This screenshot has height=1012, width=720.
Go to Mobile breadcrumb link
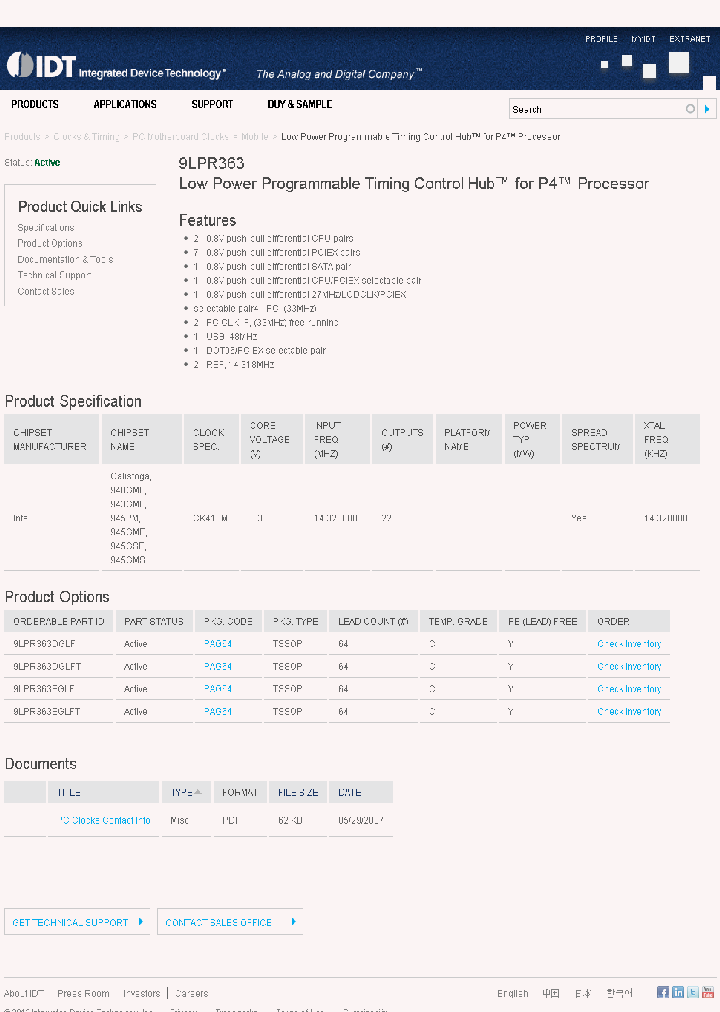pos(255,137)
